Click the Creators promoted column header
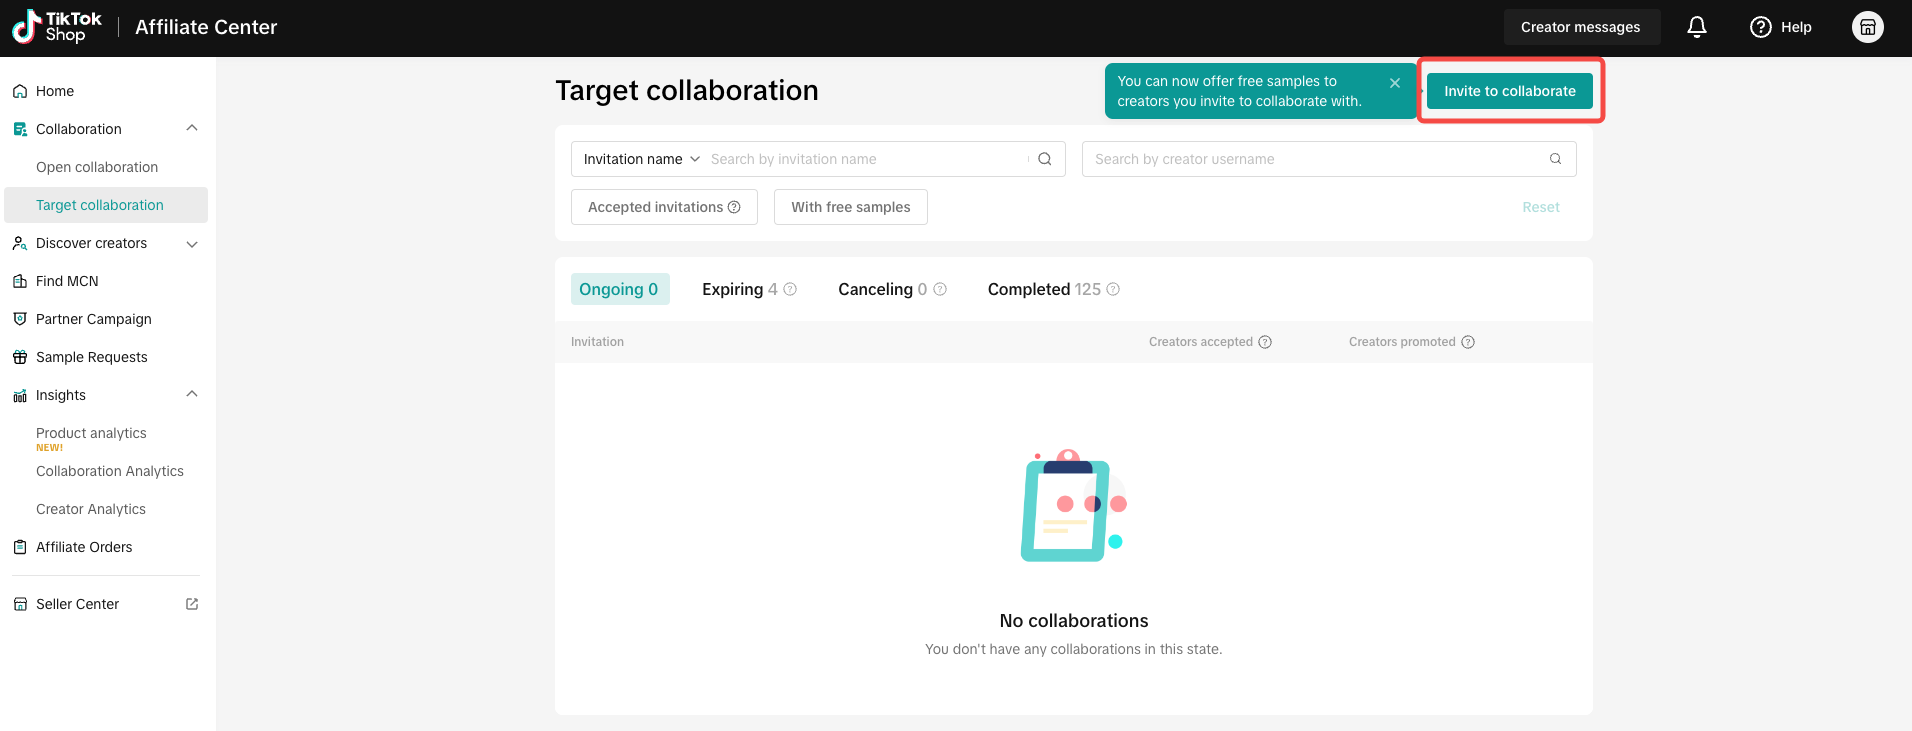This screenshot has height=731, width=1912. tap(1402, 342)
